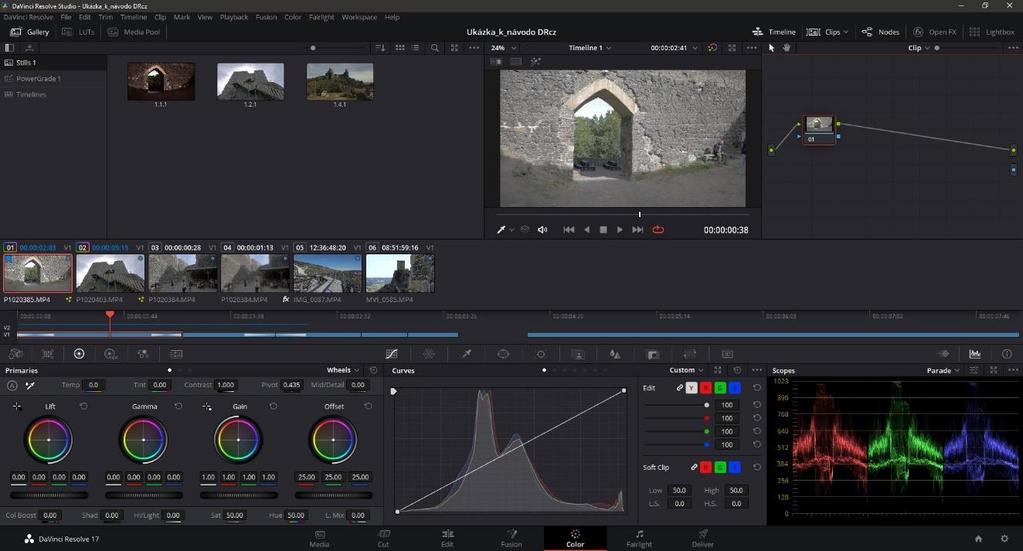Toggle the Y luminance curve channel
The image size is (1023, 551).
tap(692, 388)
